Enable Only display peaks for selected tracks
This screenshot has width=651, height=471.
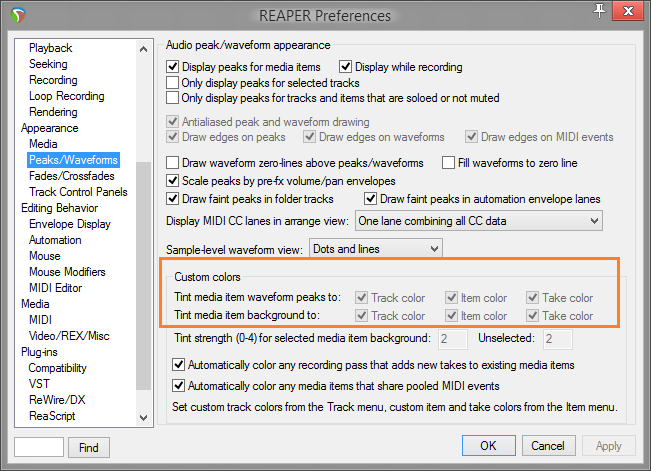click(173, 83)
